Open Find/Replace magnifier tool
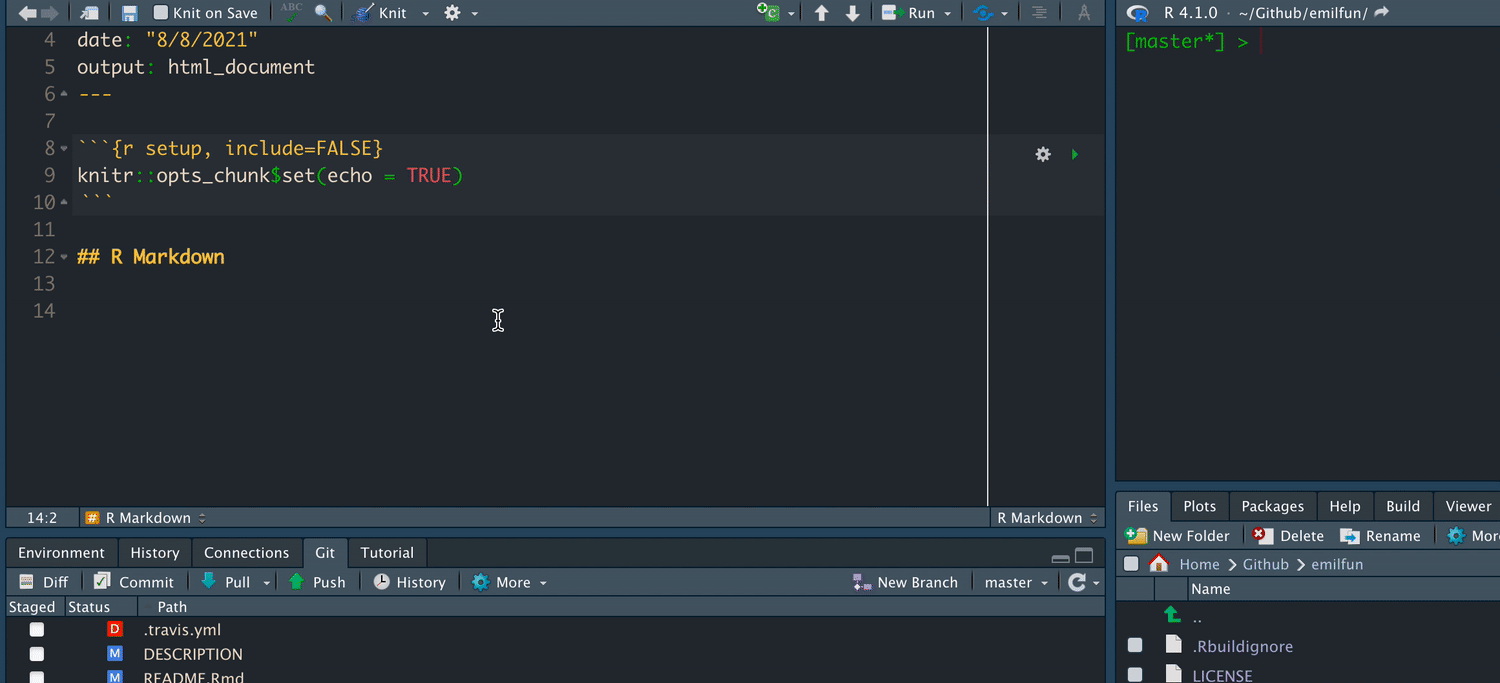1500x683 pixels. pyautogui.click(x=322, y=13)
